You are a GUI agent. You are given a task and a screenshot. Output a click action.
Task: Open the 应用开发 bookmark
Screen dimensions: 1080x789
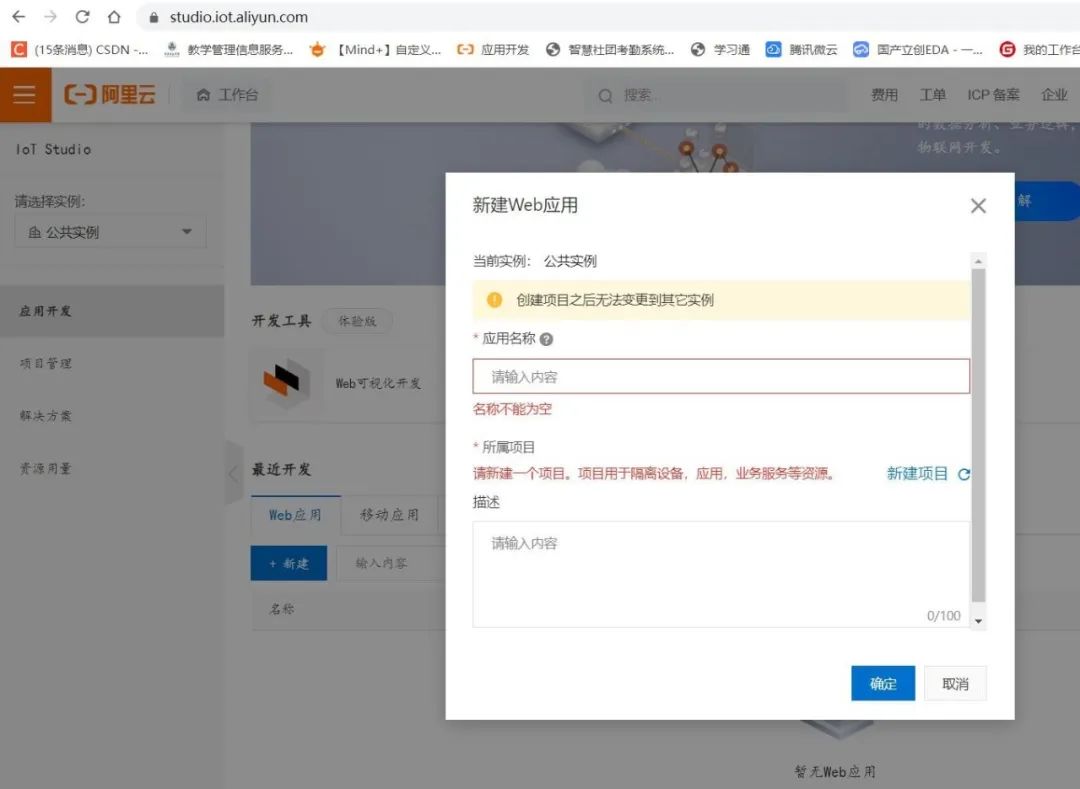tap(493, 50)
